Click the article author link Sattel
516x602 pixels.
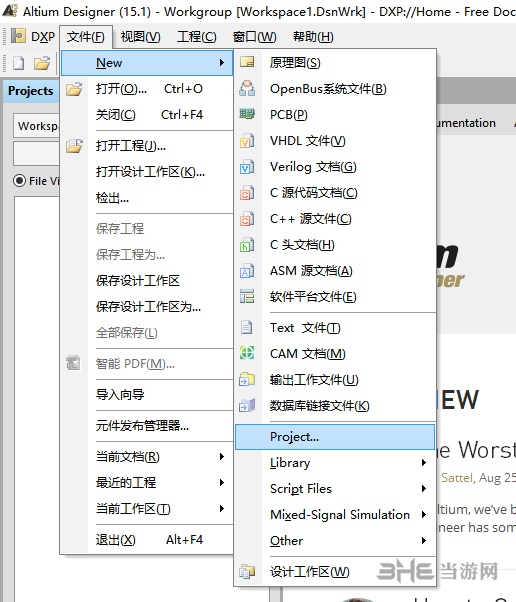coord(456,477)
